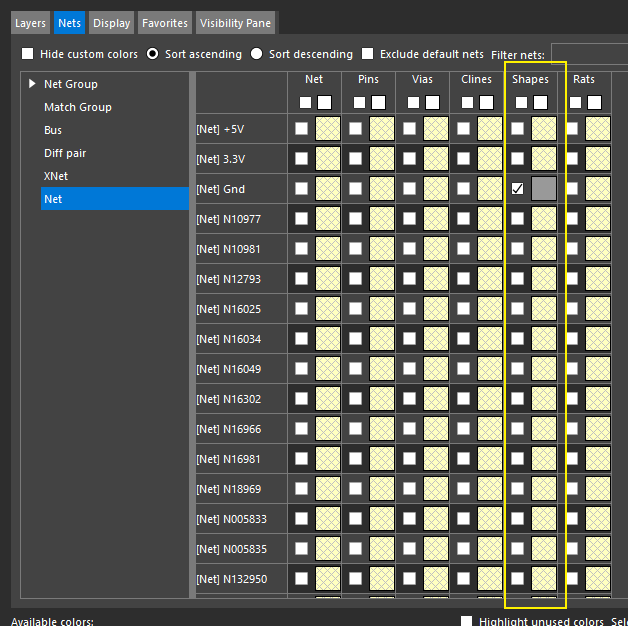Toggle the 3.3V Pins checkbox

tap(355, 159)
